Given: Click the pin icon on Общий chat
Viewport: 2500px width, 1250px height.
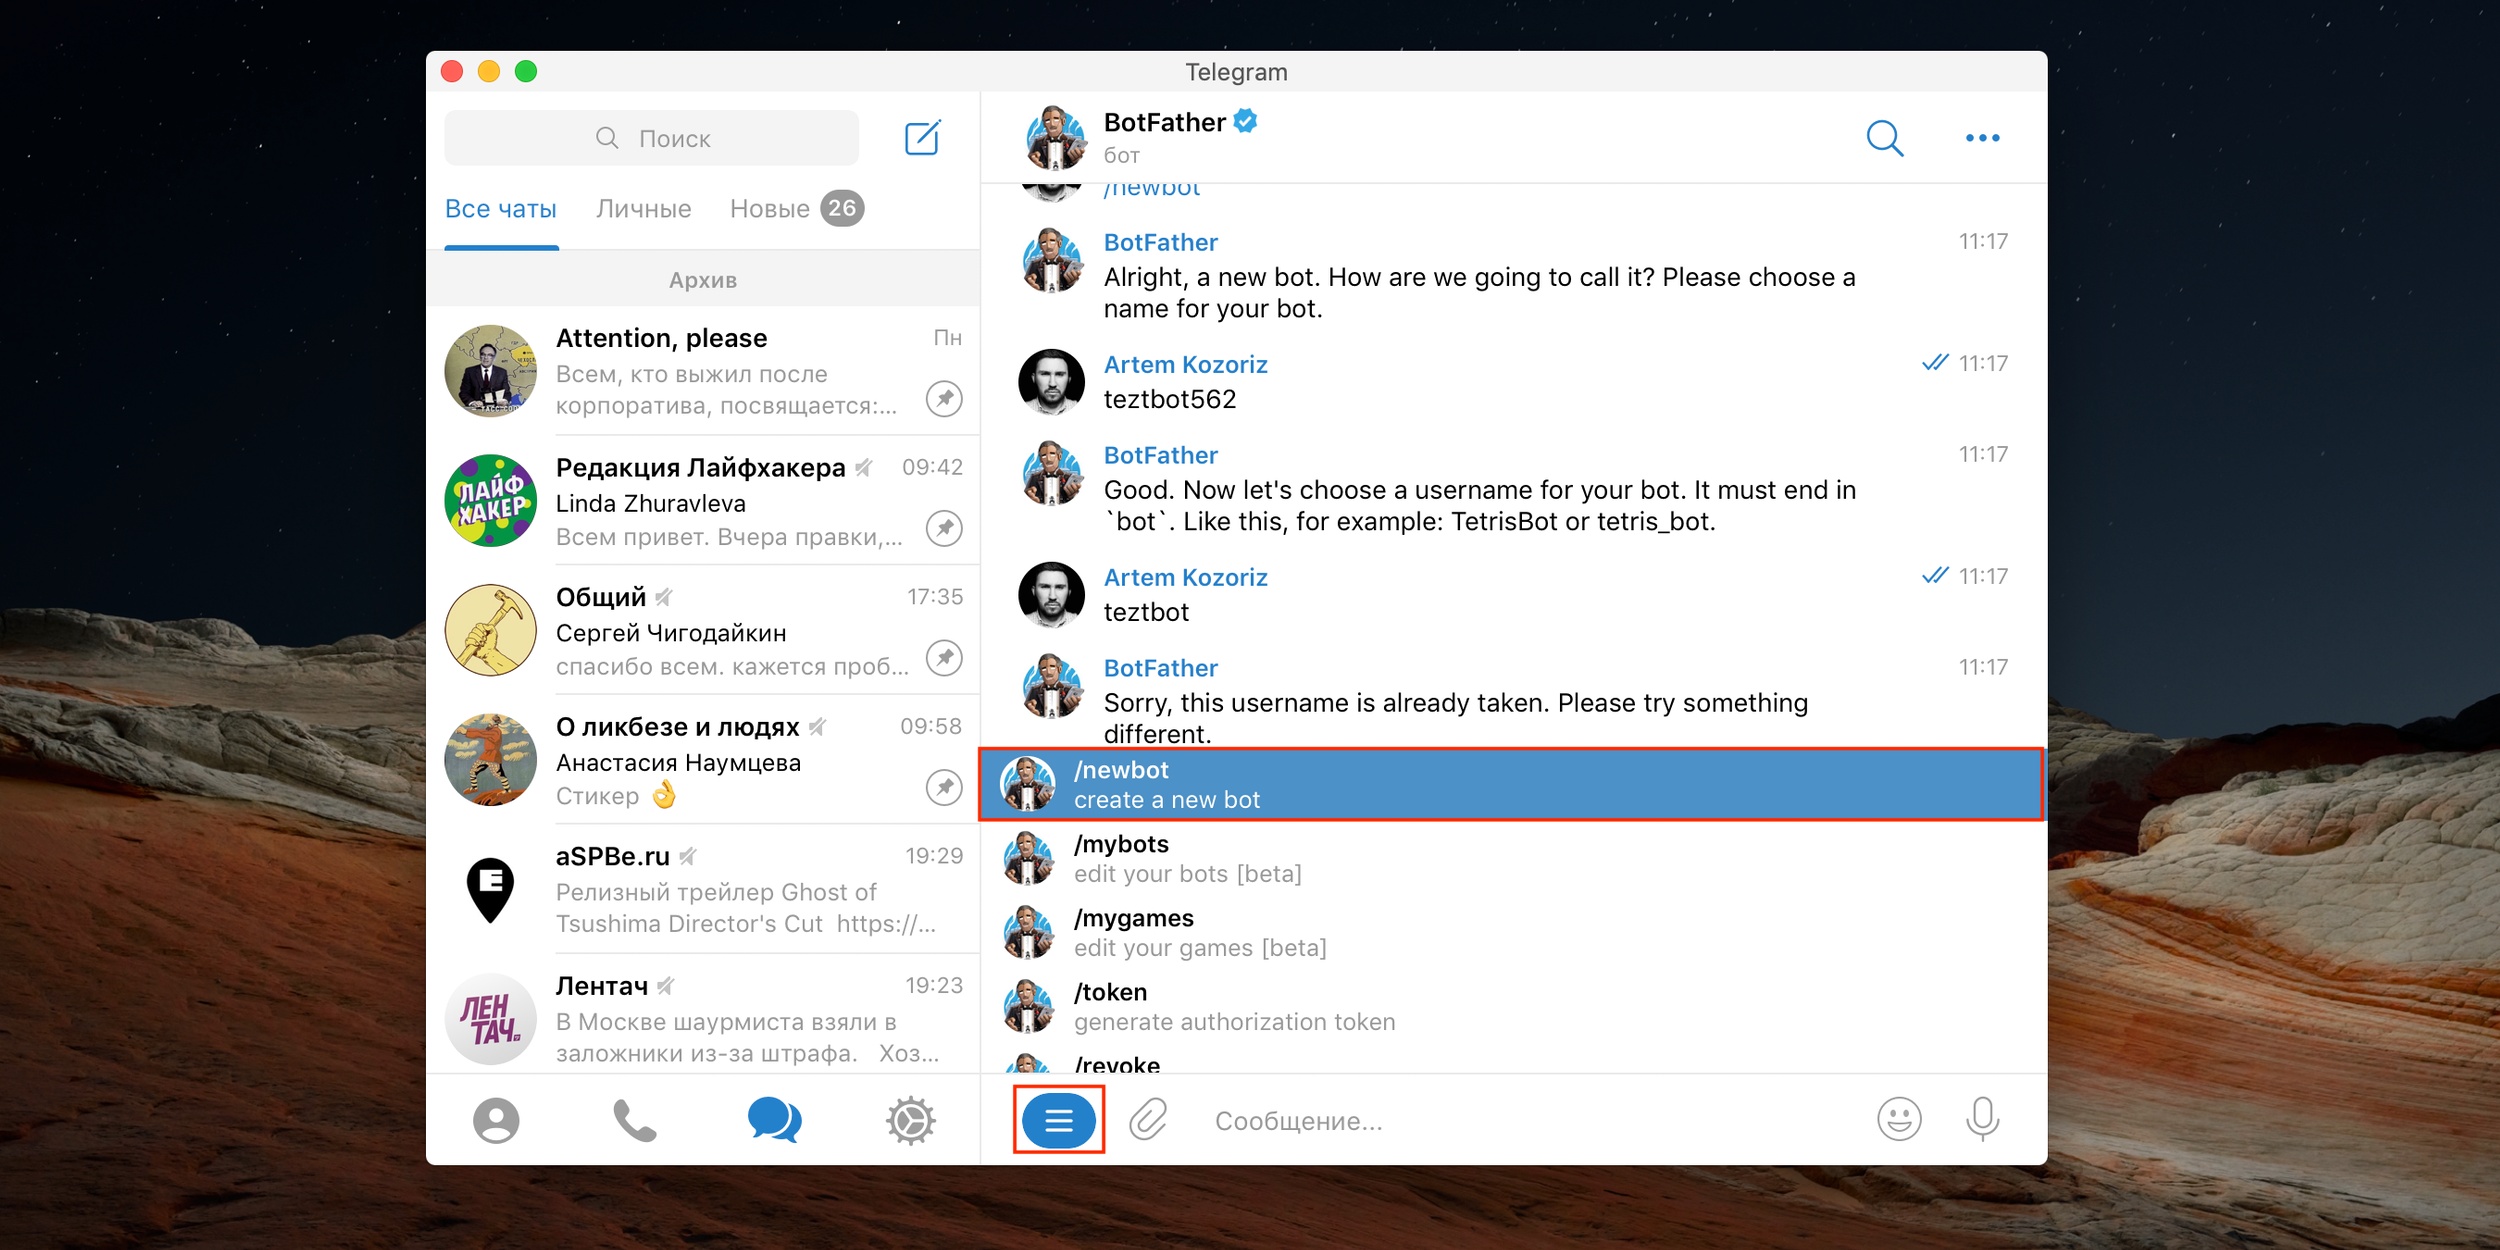Looking at the screenshot, I should tap(944, 658).
